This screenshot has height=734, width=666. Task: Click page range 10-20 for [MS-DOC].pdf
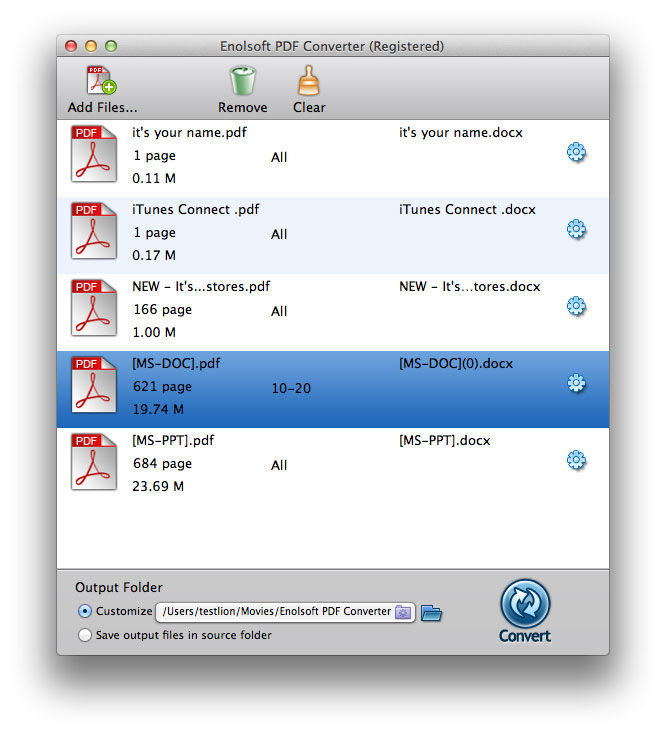click(x=291, y=388)
